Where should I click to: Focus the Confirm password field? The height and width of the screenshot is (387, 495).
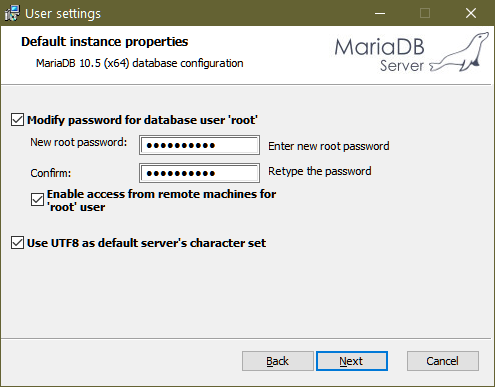tap(199, 173)
